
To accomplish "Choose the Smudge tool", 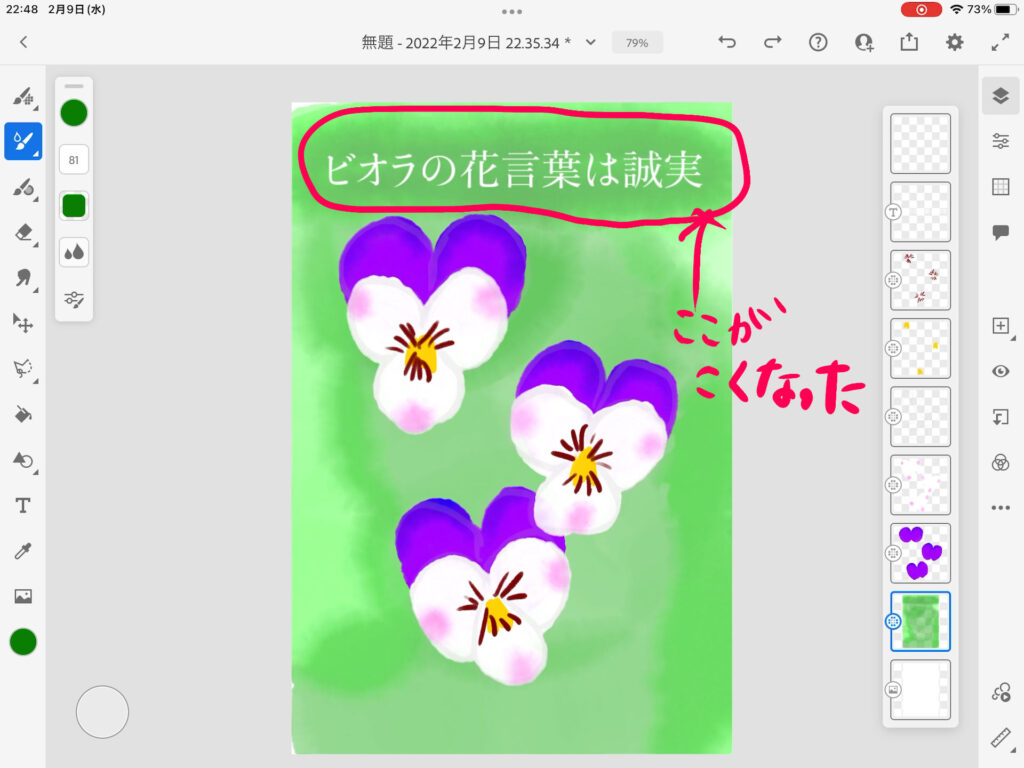I will tap(22, 278).
